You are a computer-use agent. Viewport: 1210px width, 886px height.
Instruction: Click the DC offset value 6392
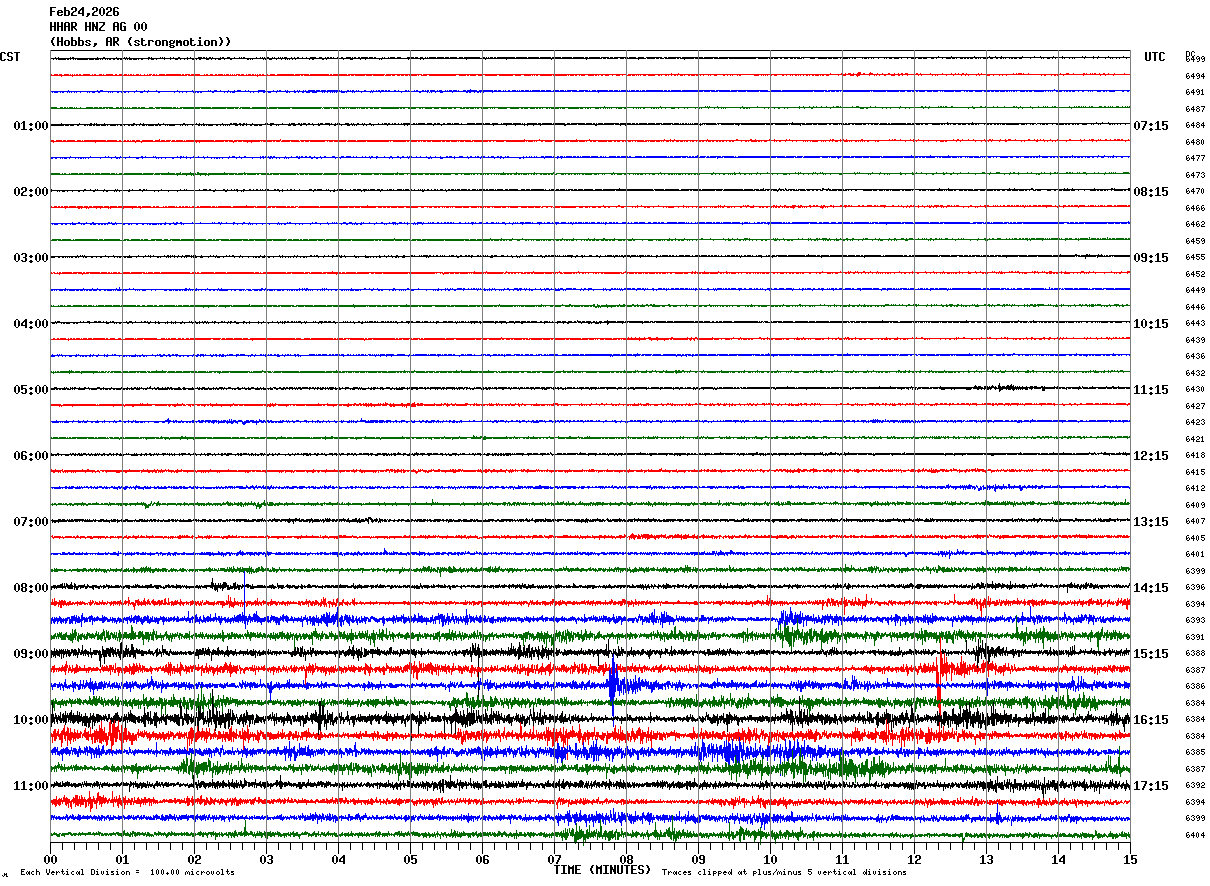coord(1195,785)
